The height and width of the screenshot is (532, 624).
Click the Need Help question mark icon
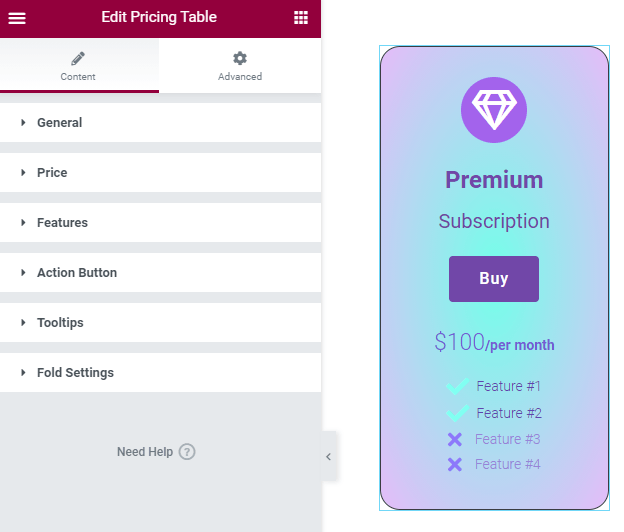click(187, 452)
